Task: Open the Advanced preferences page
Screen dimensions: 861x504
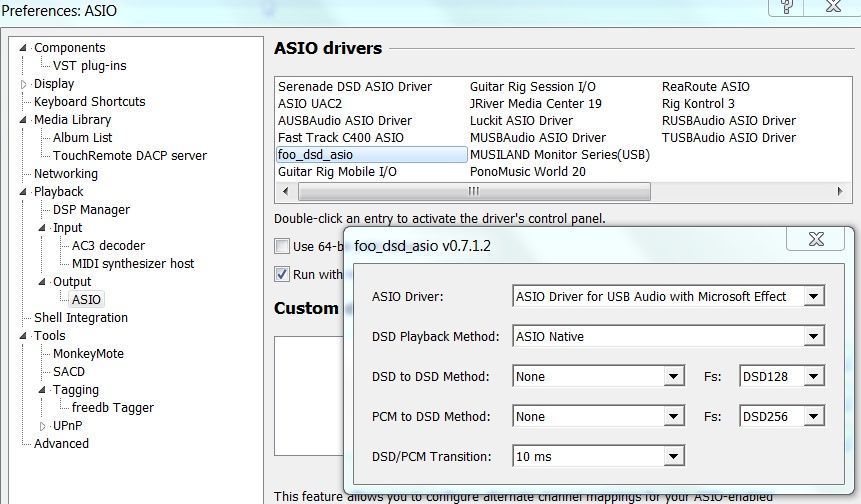Action: 61,444
